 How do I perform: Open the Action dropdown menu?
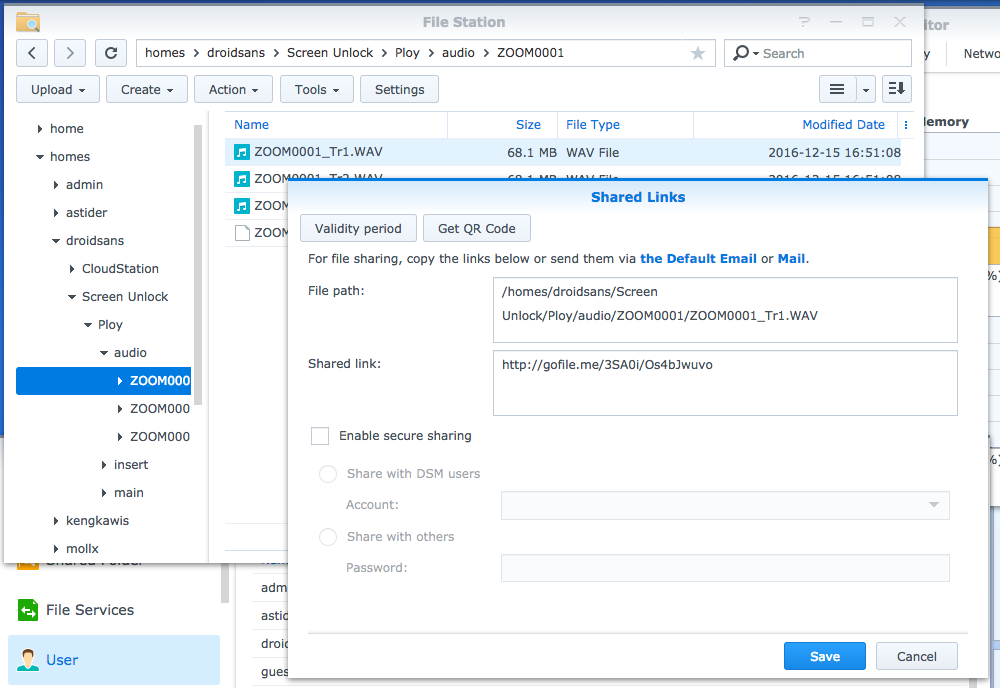click(x=233, y=89)
